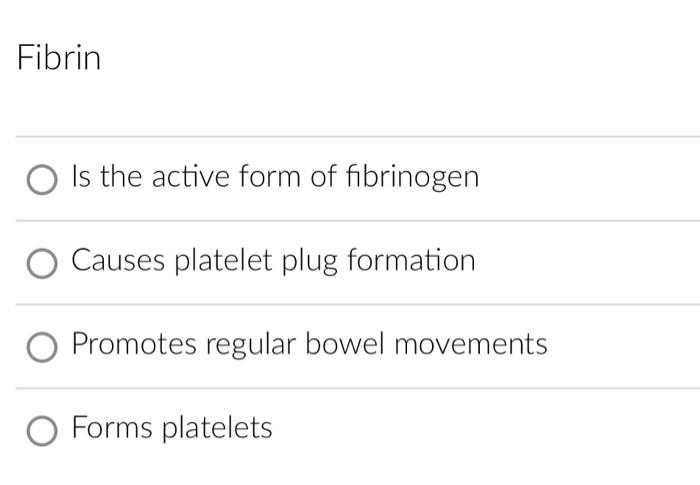Click the word 'Forms' in the fourth option
Screen dimensions: 700x485
[x=112, y=427]
